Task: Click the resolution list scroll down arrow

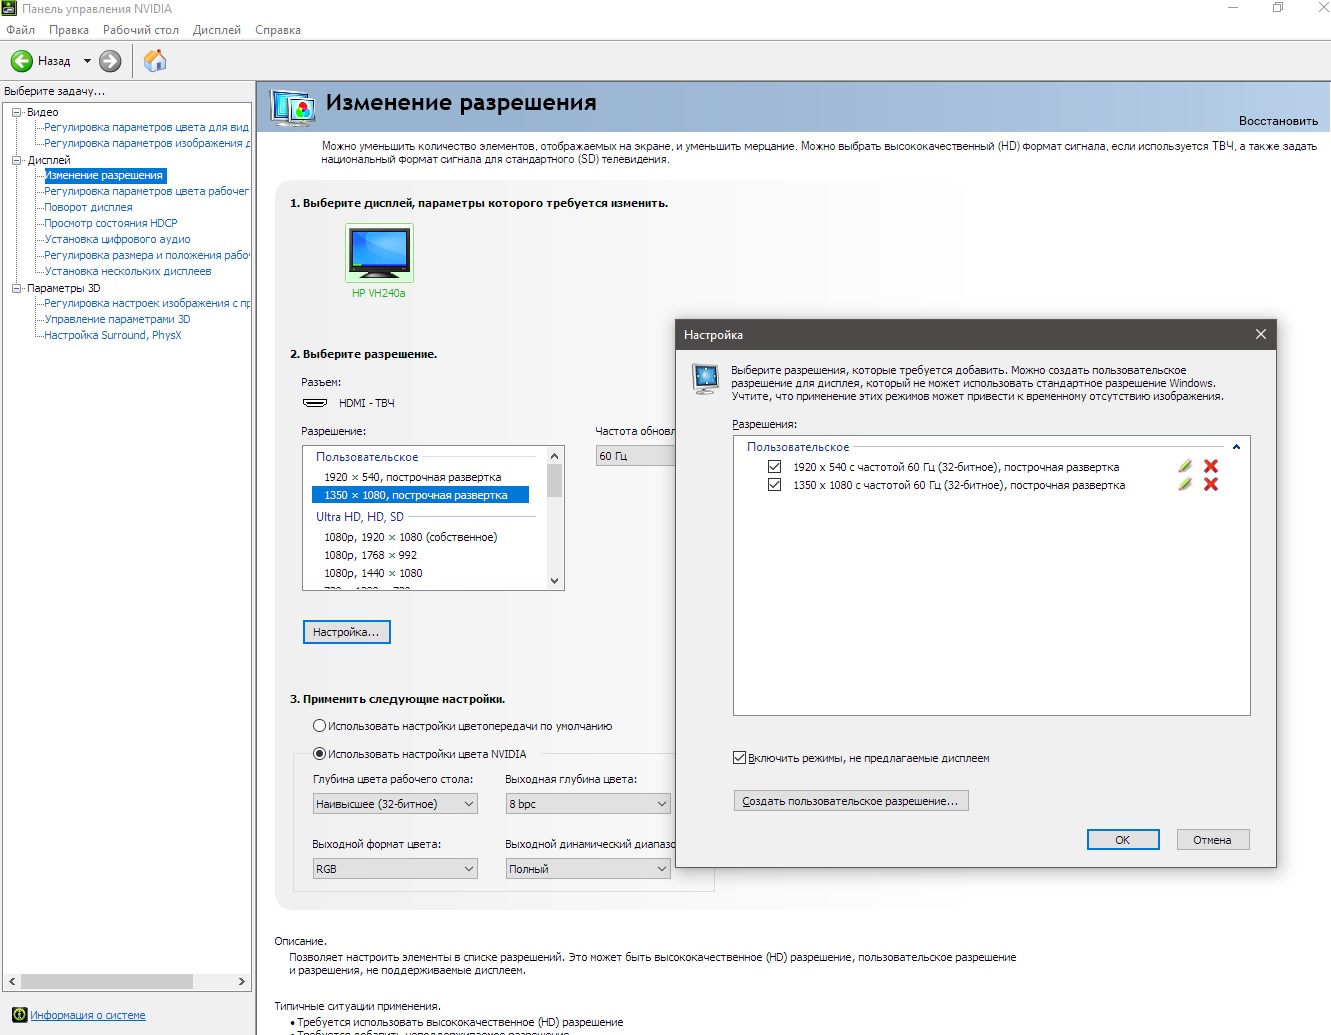Action: coord(555,581)
